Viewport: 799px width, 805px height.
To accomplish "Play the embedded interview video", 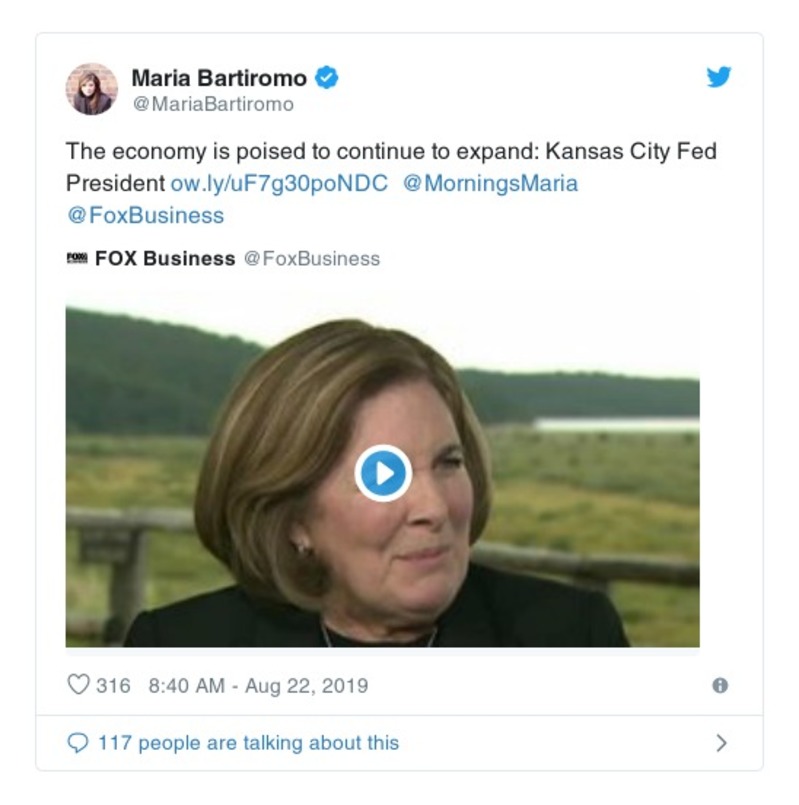I will (383, 473).
